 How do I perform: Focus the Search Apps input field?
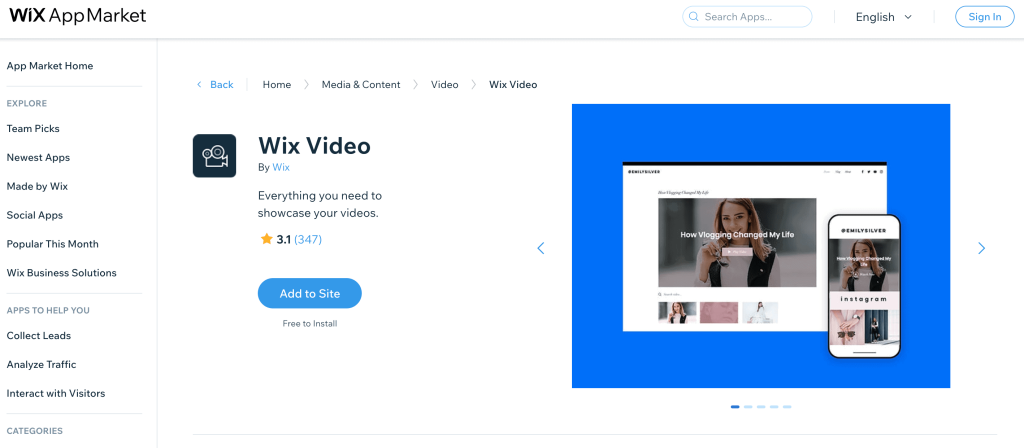[747, 17]
